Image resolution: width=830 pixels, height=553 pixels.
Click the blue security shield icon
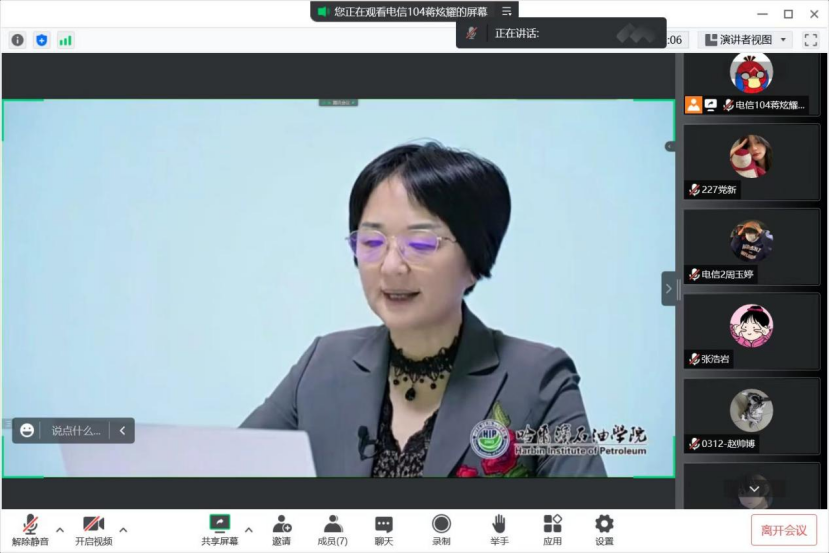point(41,40)
